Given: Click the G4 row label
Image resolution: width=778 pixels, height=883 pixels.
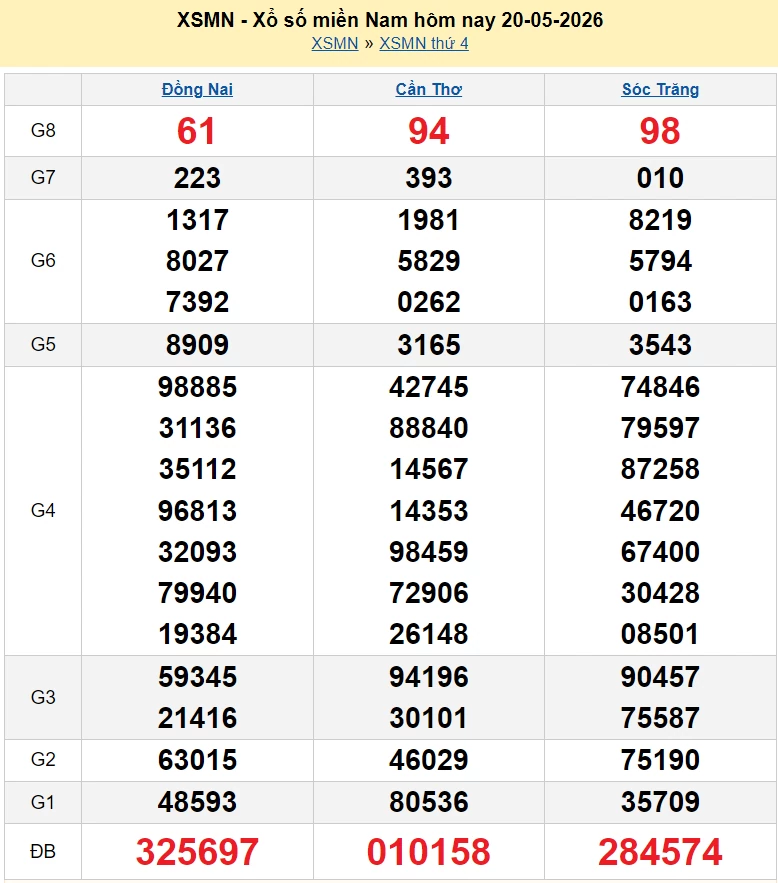Looking at the screenshot, I should [43, 511].
